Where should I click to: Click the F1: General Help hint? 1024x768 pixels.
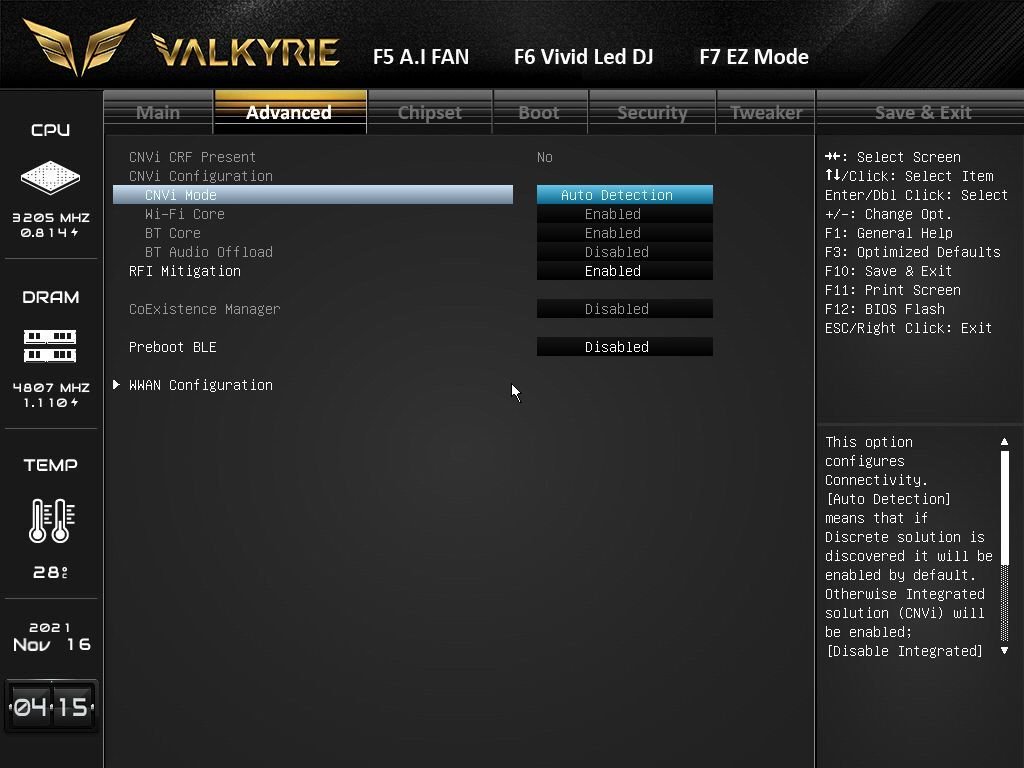tap(889, 232)
